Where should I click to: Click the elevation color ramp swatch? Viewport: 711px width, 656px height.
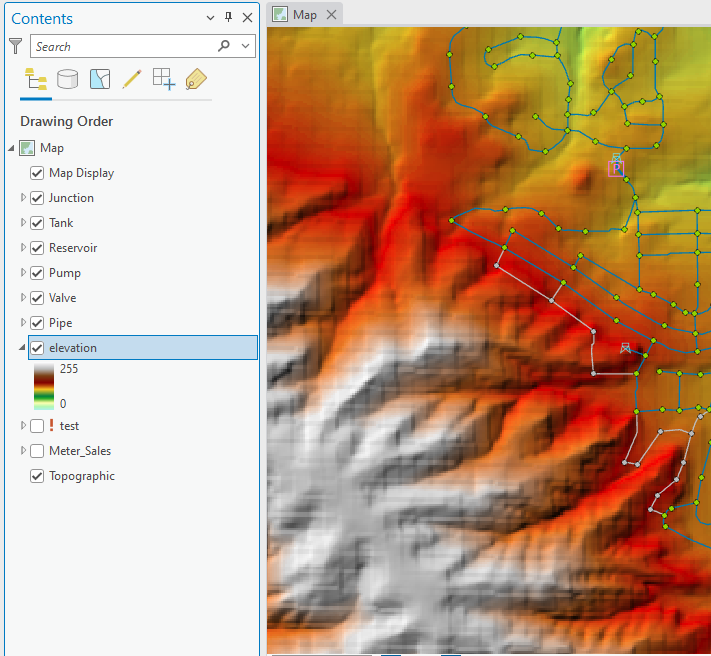pos(44,387)
